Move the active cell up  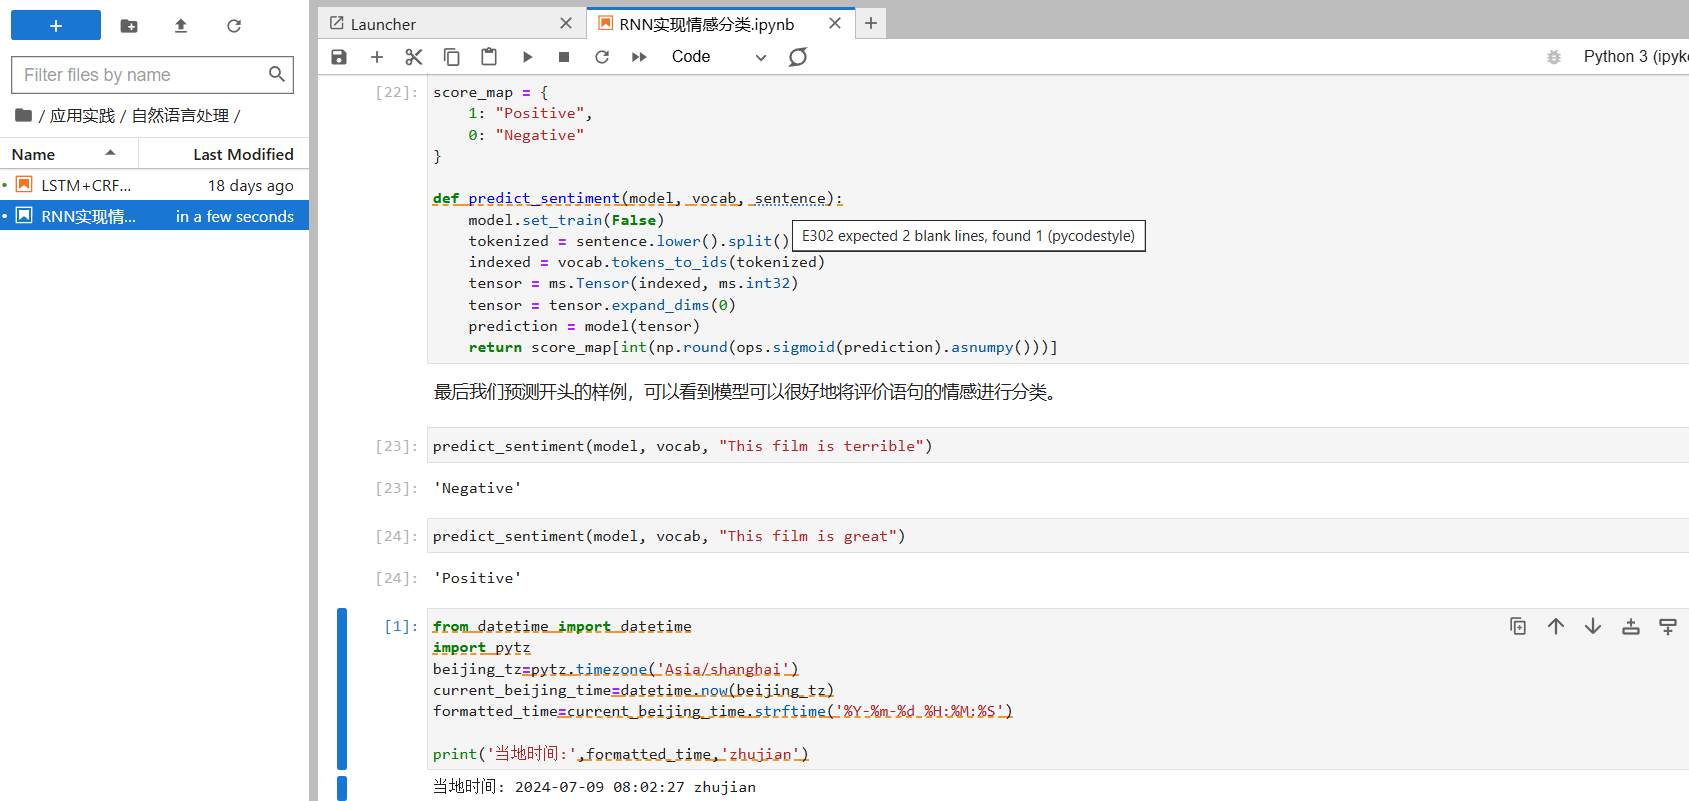tap(1556, 626)
